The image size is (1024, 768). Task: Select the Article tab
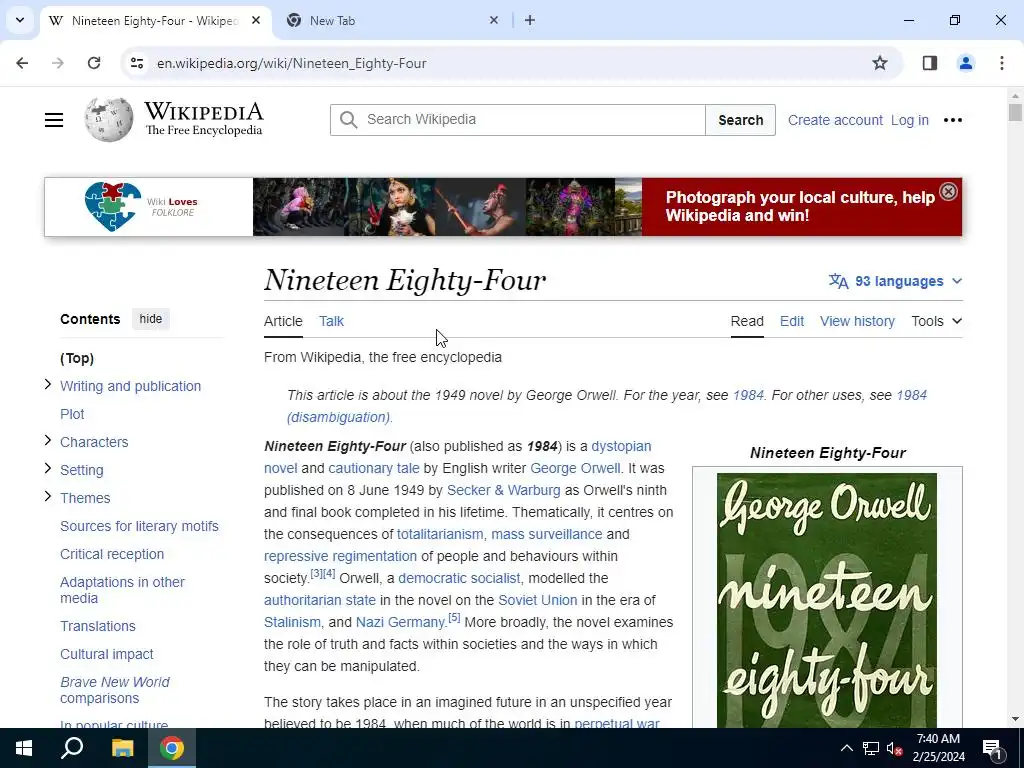point(283,321)
